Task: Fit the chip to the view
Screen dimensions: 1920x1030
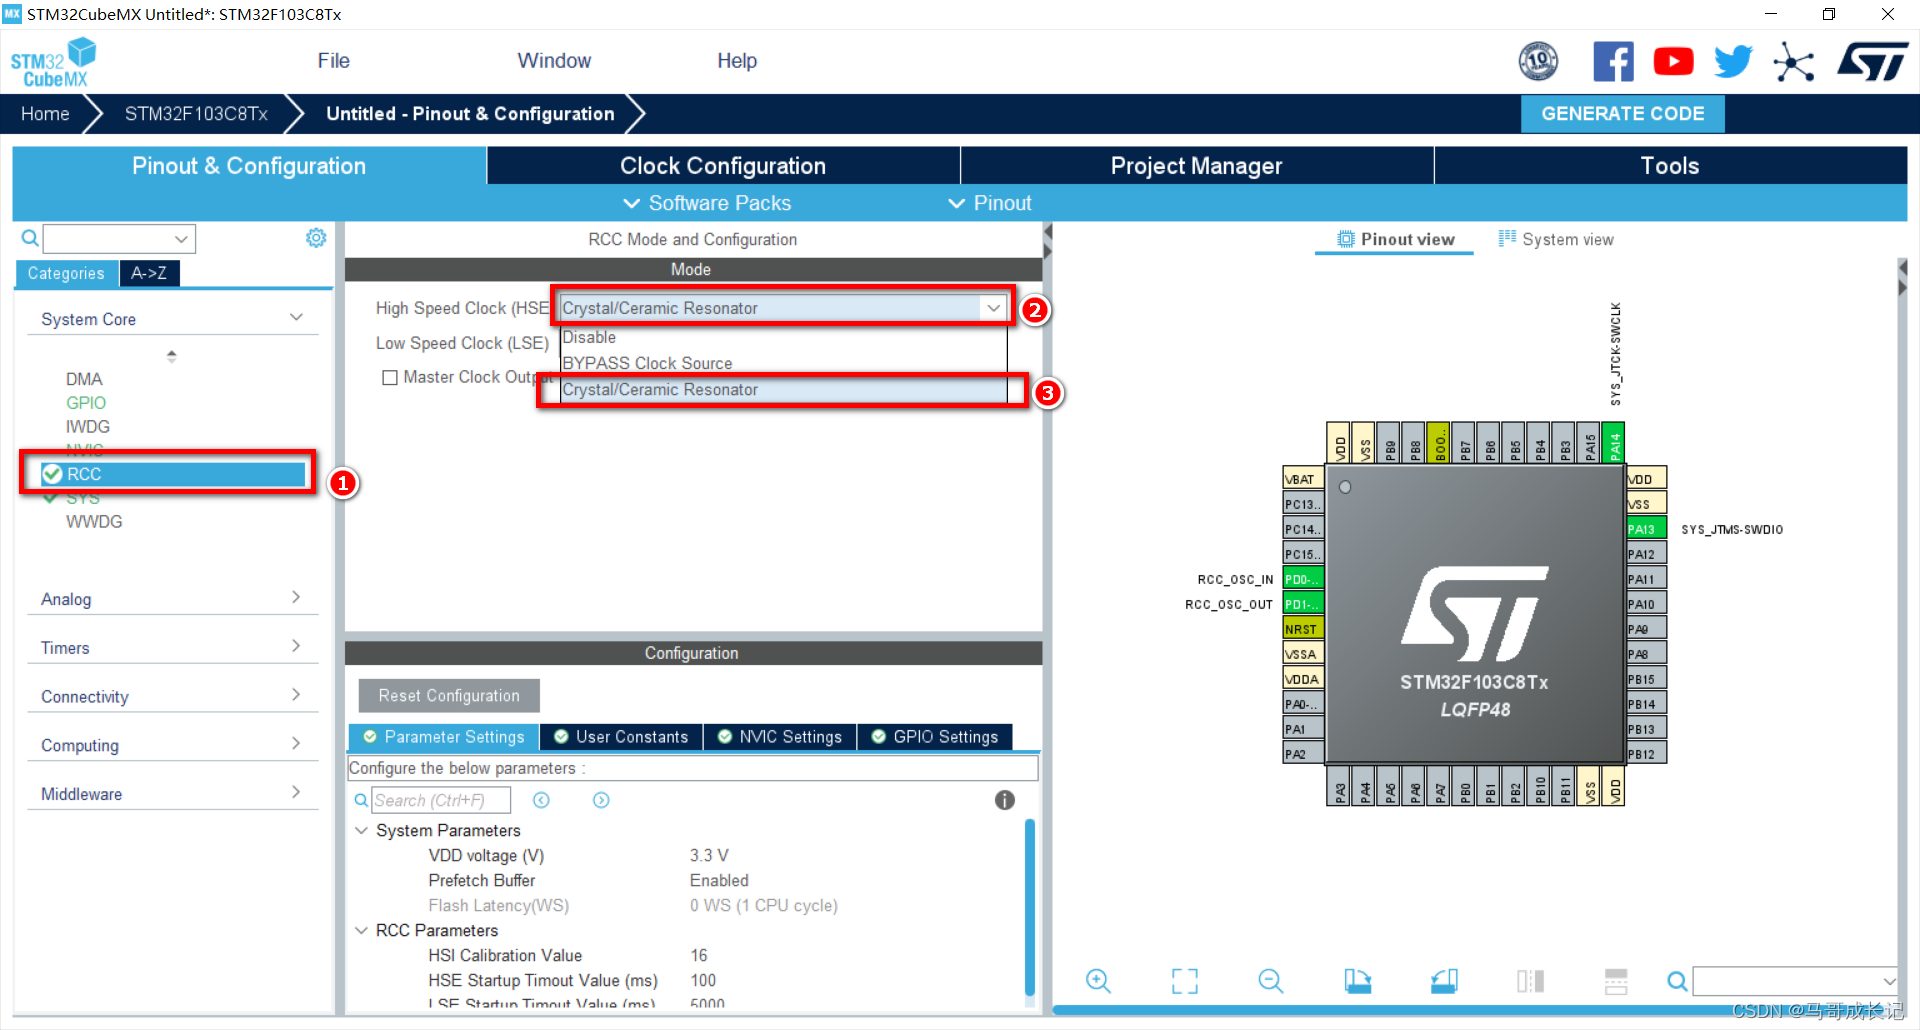Action: [x=1184, y=981]
